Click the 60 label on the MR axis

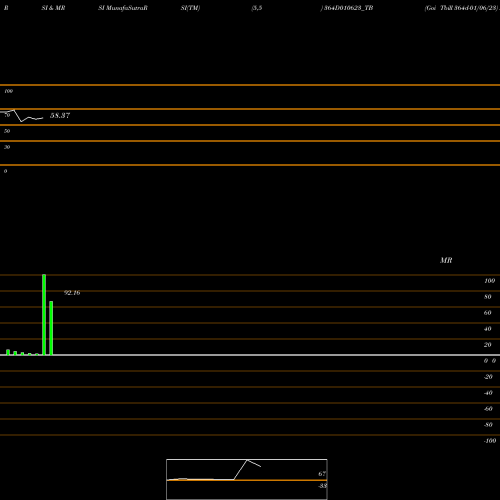pos(488,313)
